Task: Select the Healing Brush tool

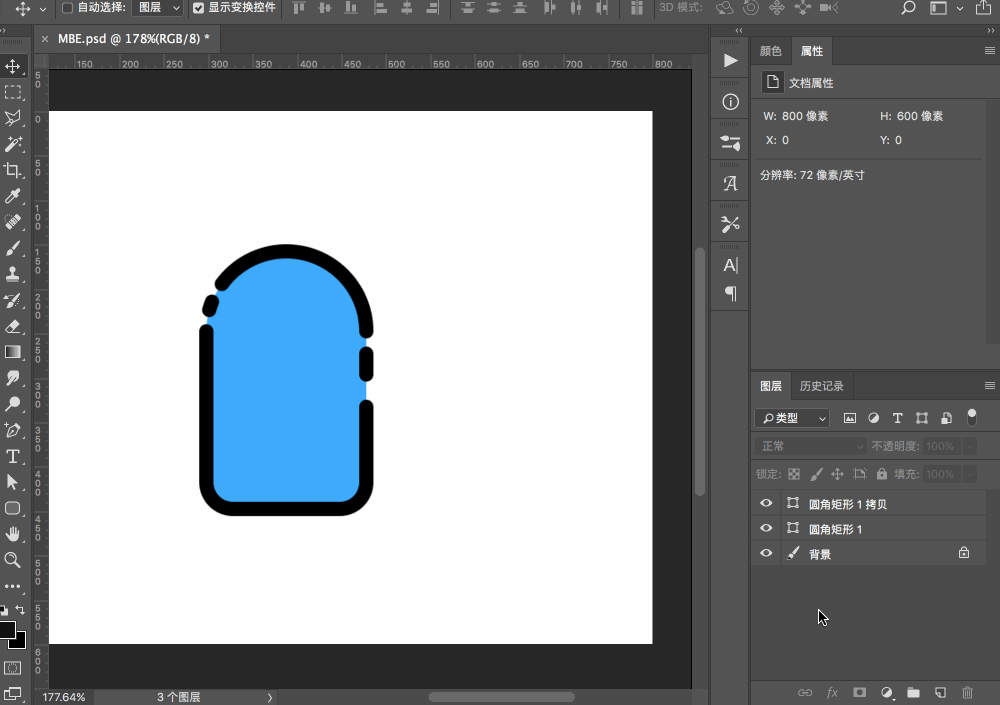Action: click(x=13, y=222)
